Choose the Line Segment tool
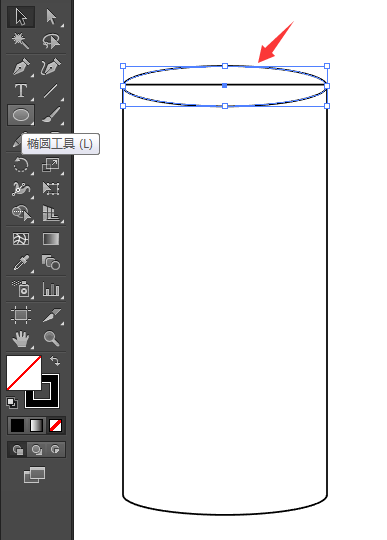The image size is (387, 540). tap(51, 91)
